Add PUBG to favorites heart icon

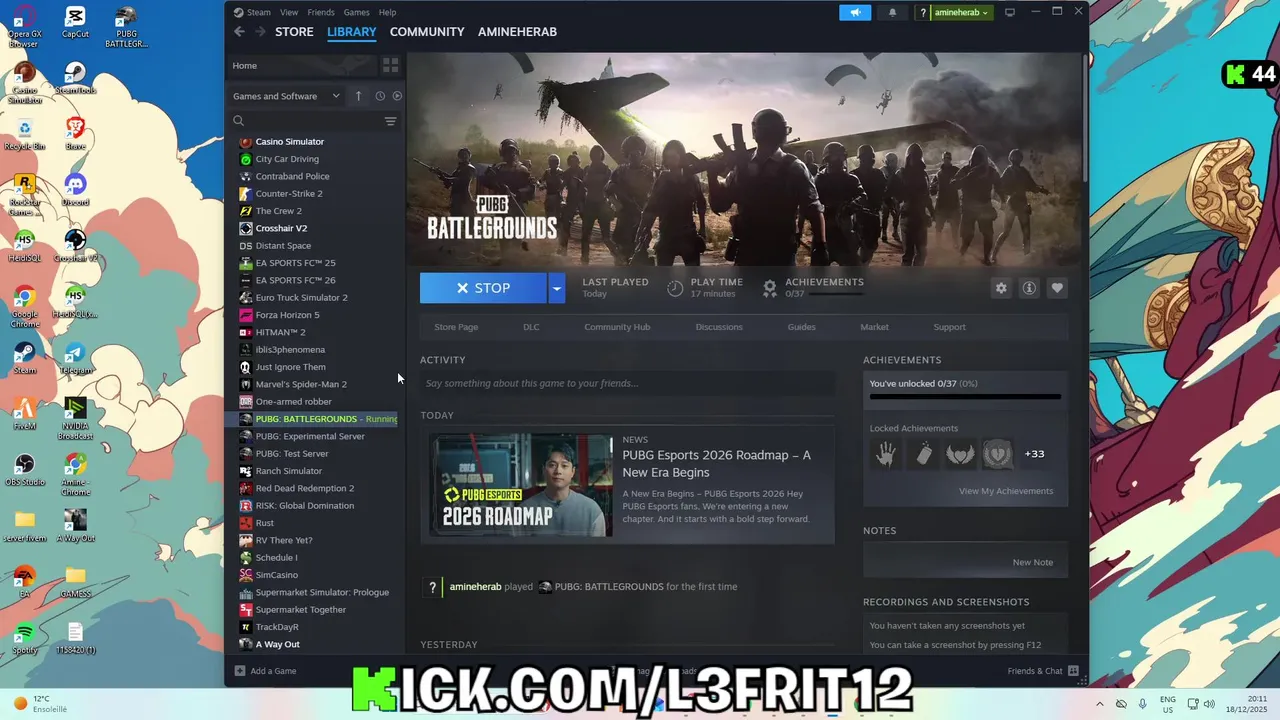coord(1057,288)
